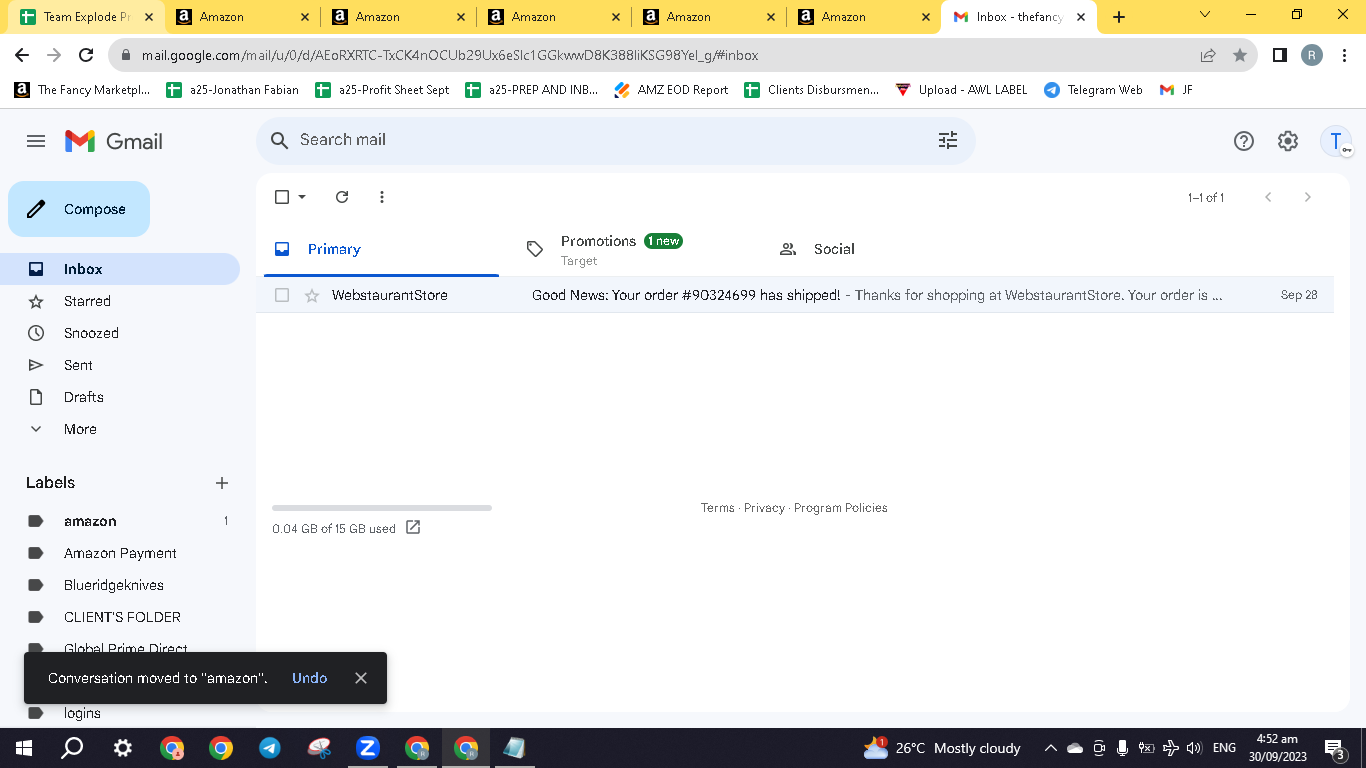Open the Terms link

coord(718,508)
